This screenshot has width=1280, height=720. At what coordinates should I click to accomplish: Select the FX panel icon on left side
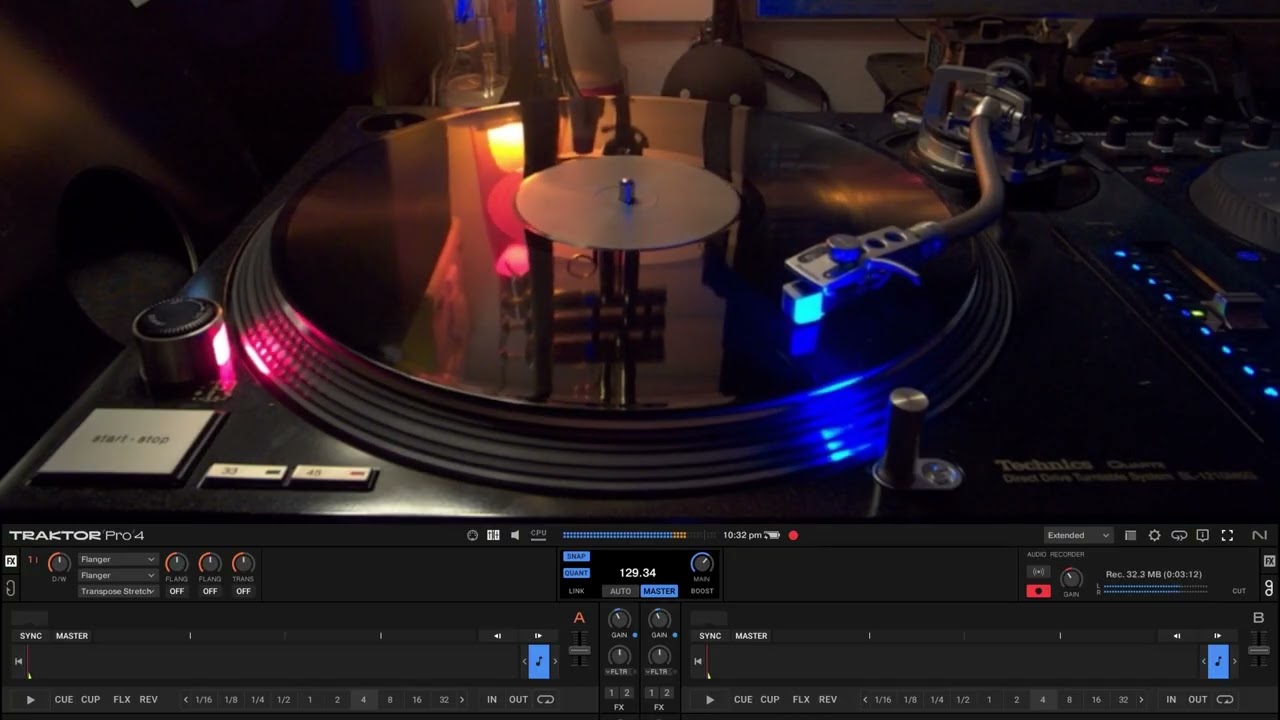pyautogui.click(x=11, y=561)
